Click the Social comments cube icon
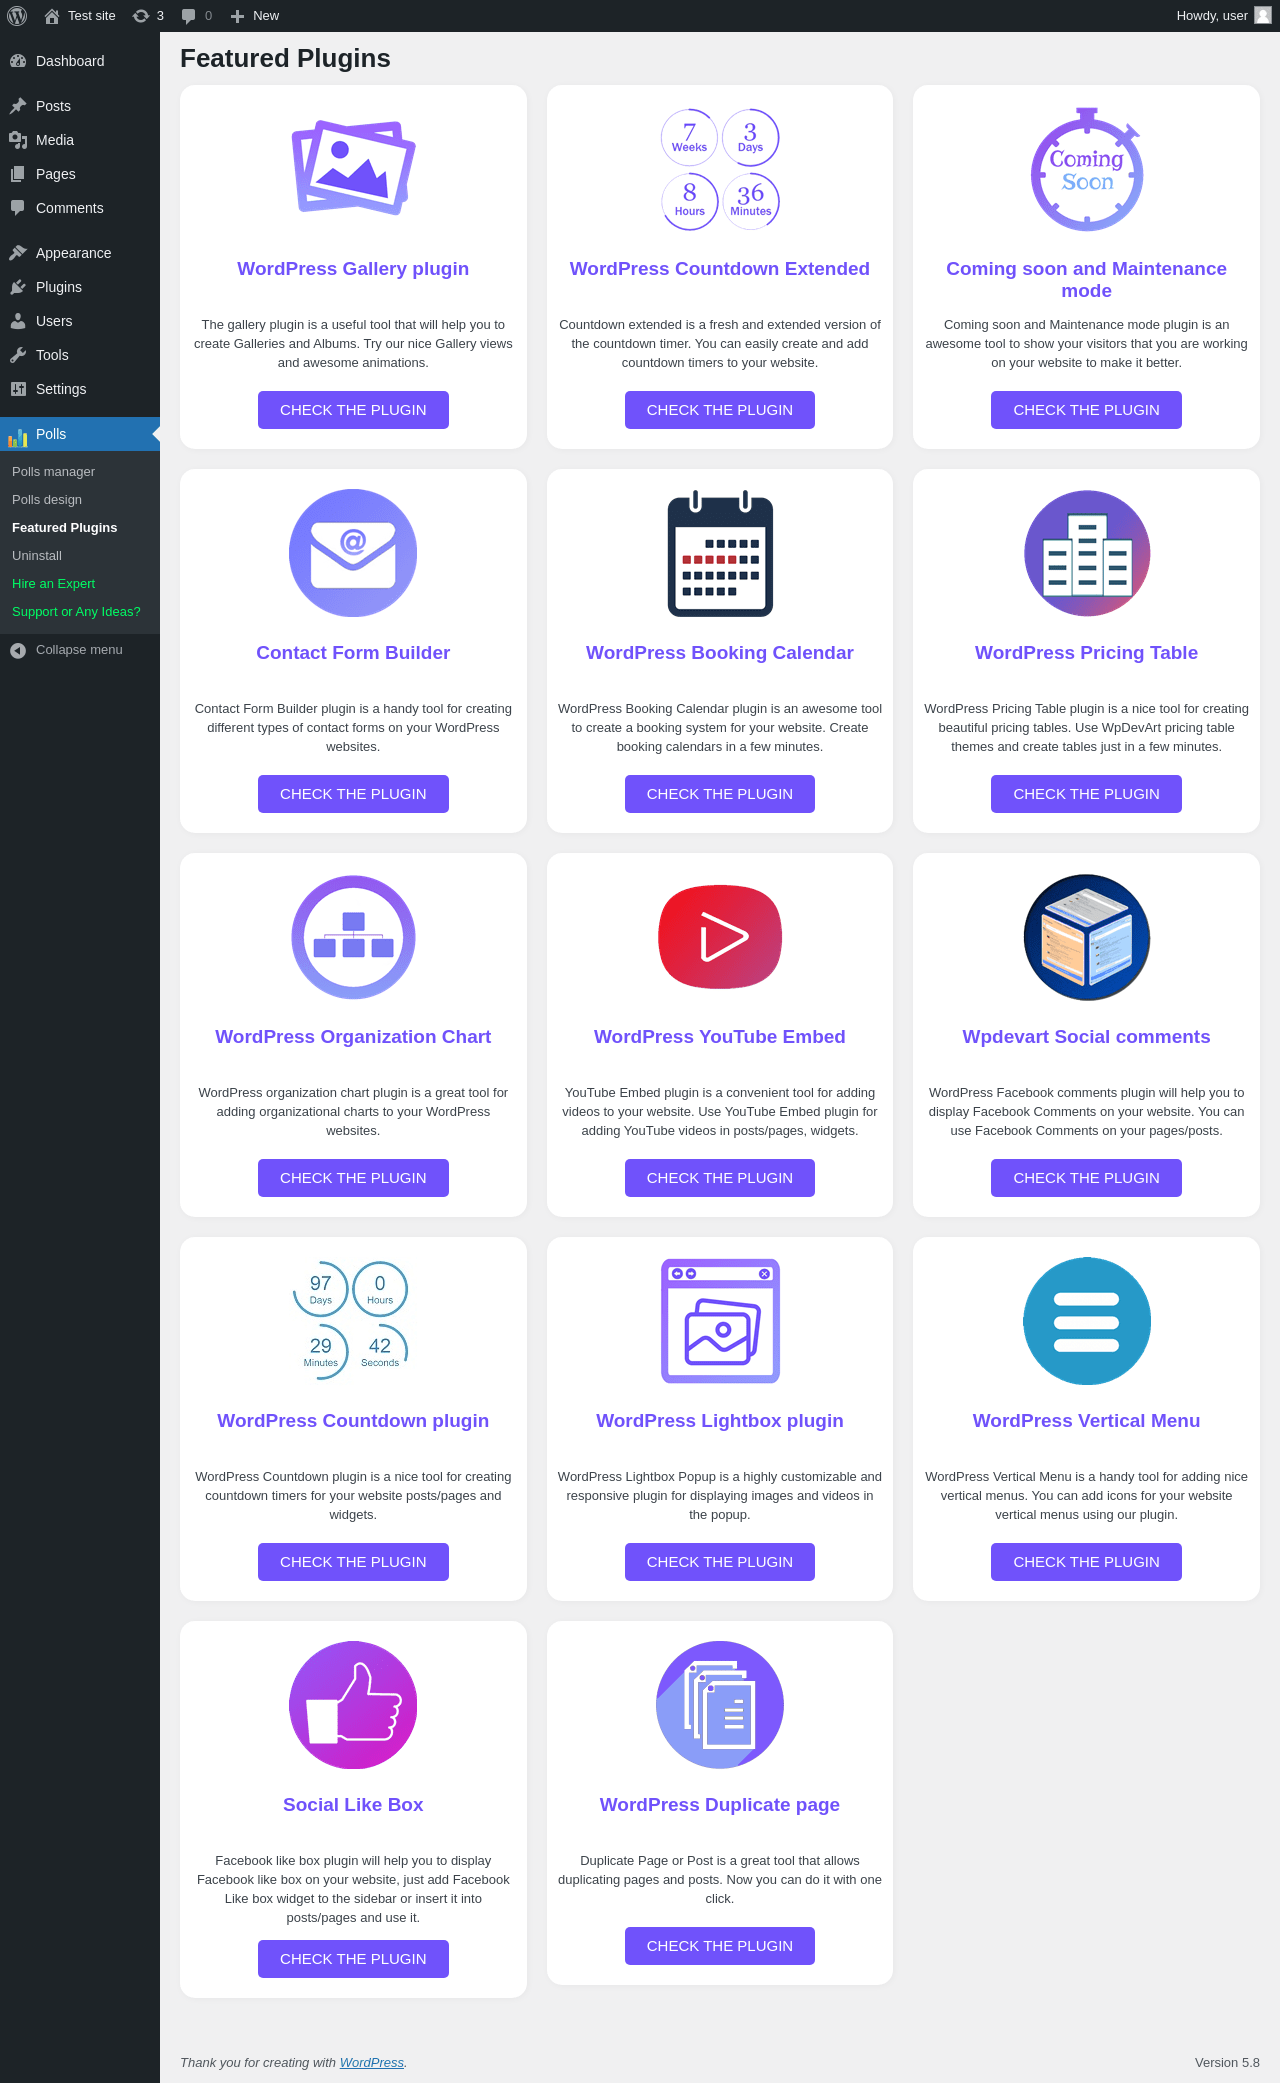Viewport: 1280px width, 2083px height. 1087,937
